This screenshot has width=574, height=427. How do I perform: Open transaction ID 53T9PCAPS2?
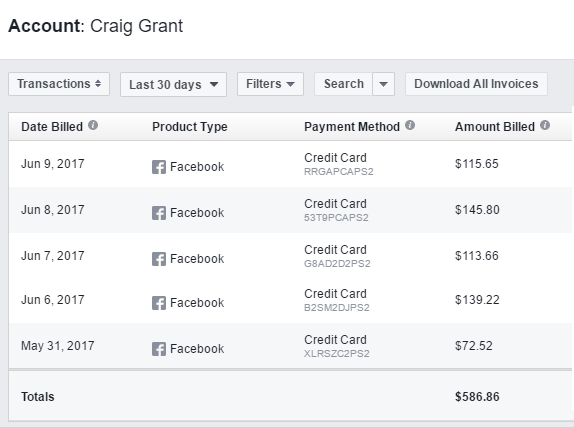point(336,218)
